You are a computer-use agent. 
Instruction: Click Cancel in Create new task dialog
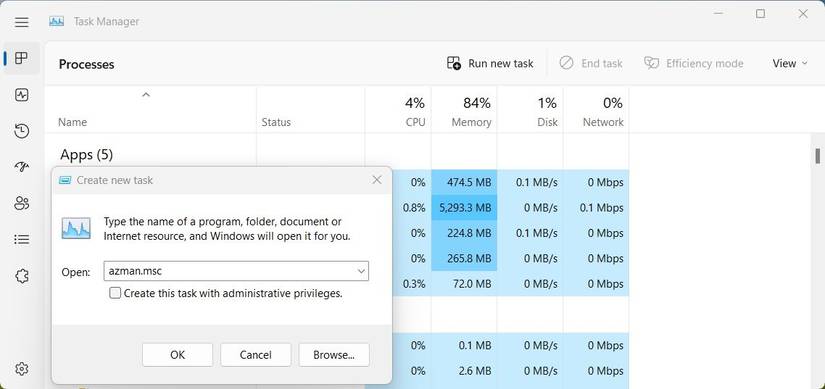tap(255, 355)
